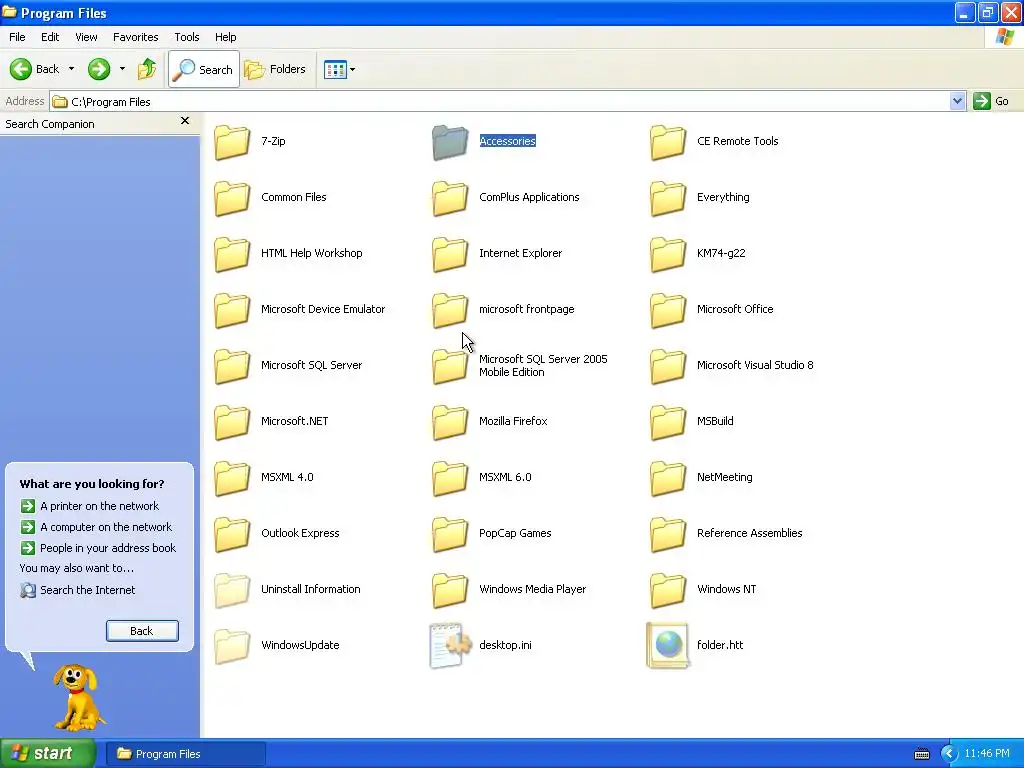Open the Edit menu
The width and height of the screenshot is (1024, 768).
click(50, 37)
